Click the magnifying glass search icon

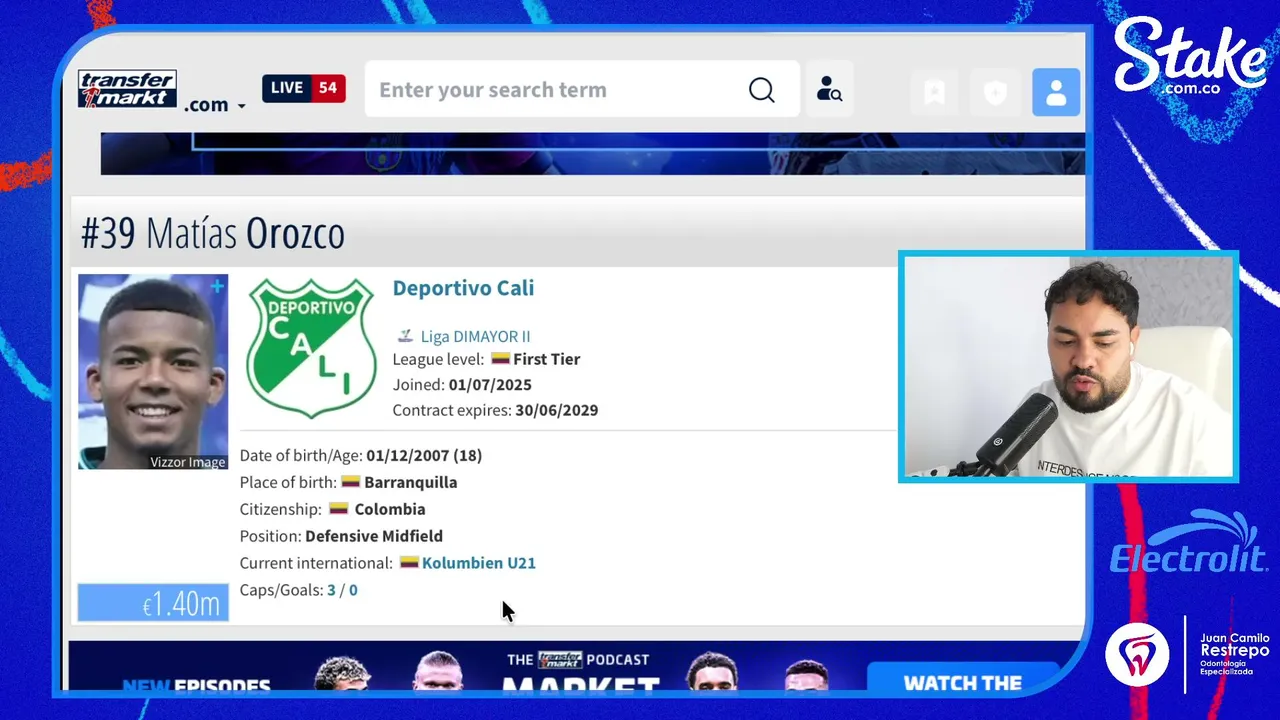(x=762, y=90)
